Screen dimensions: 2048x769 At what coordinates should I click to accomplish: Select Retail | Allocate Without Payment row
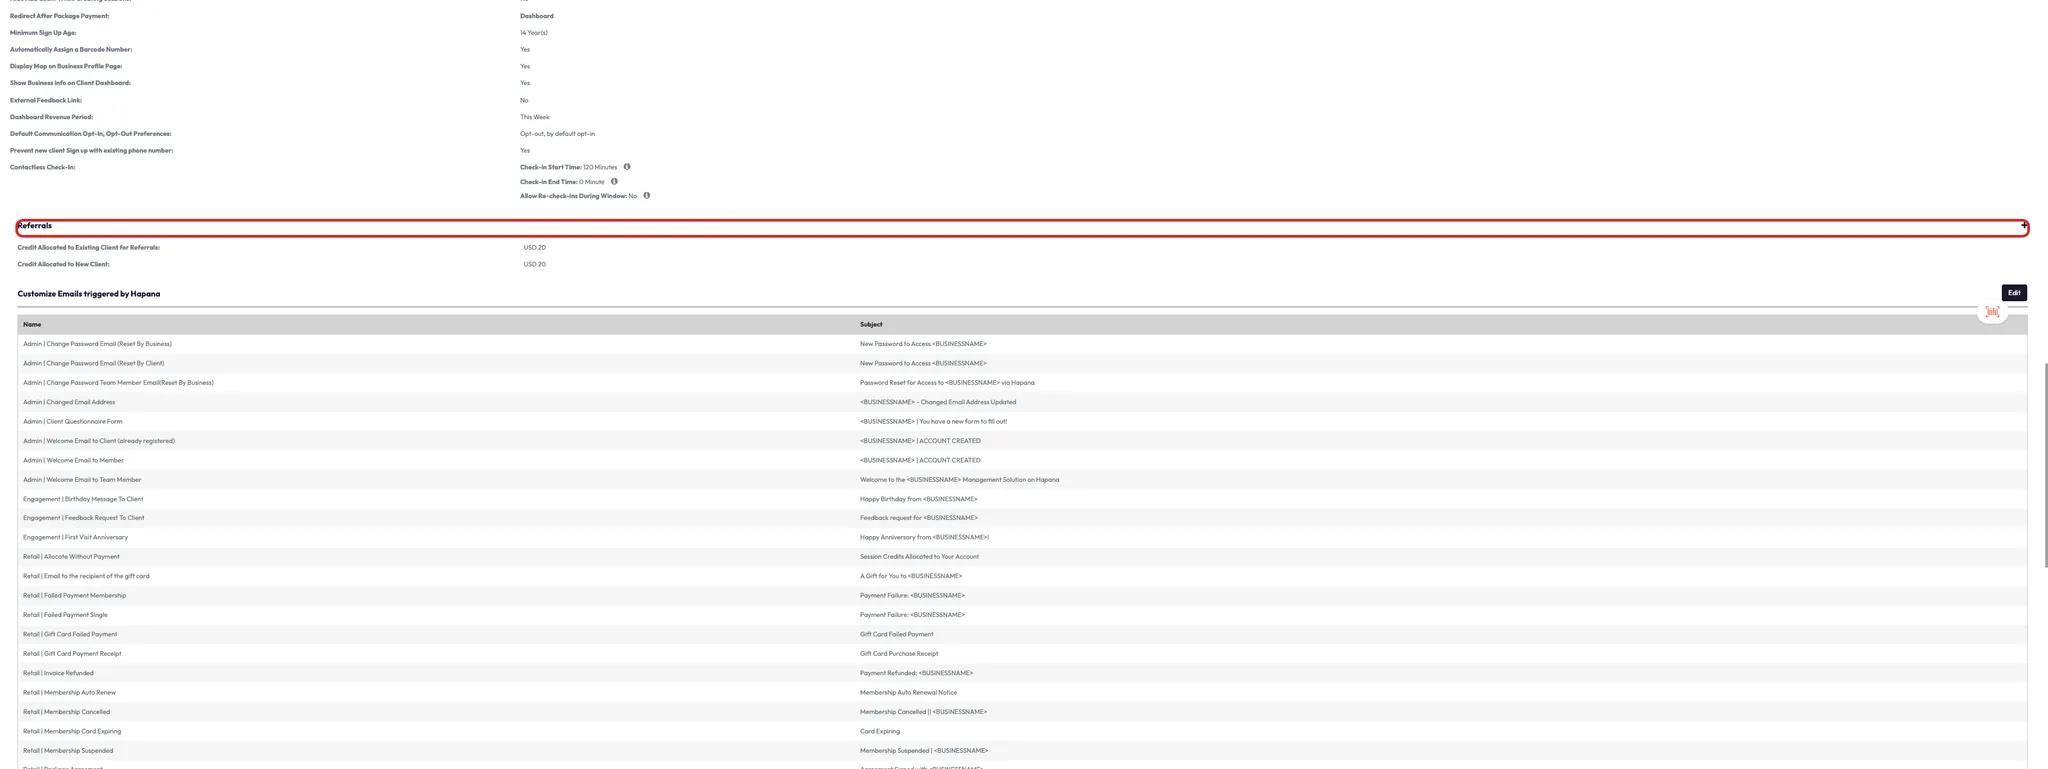pos(71,557)
